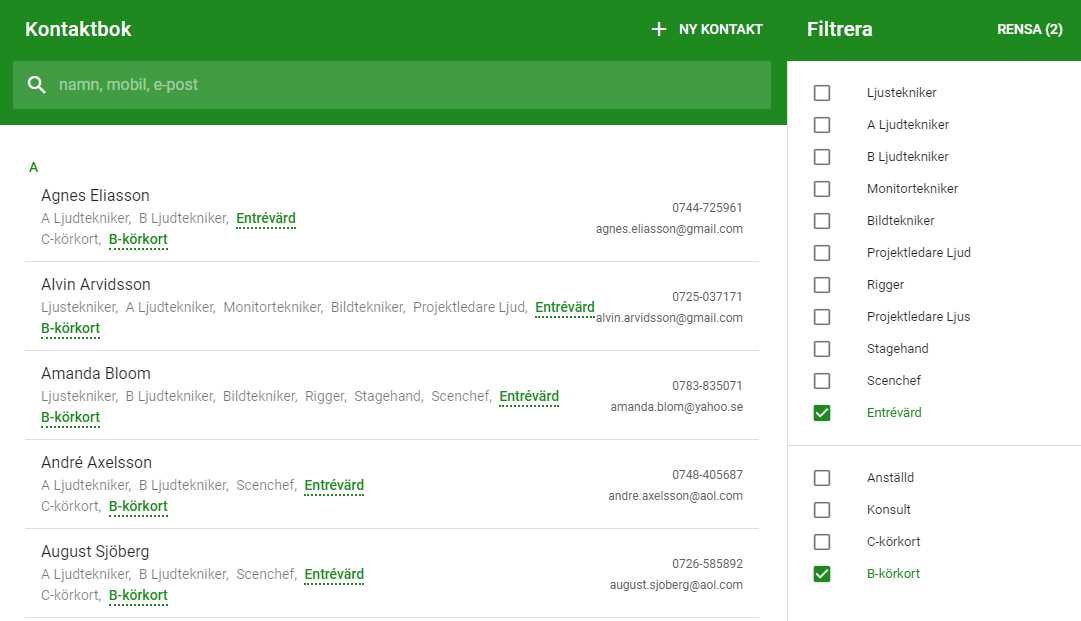1081x621 pixels.
Task: Check the A Ljudtekniker filter
Action: pos(822,125)
